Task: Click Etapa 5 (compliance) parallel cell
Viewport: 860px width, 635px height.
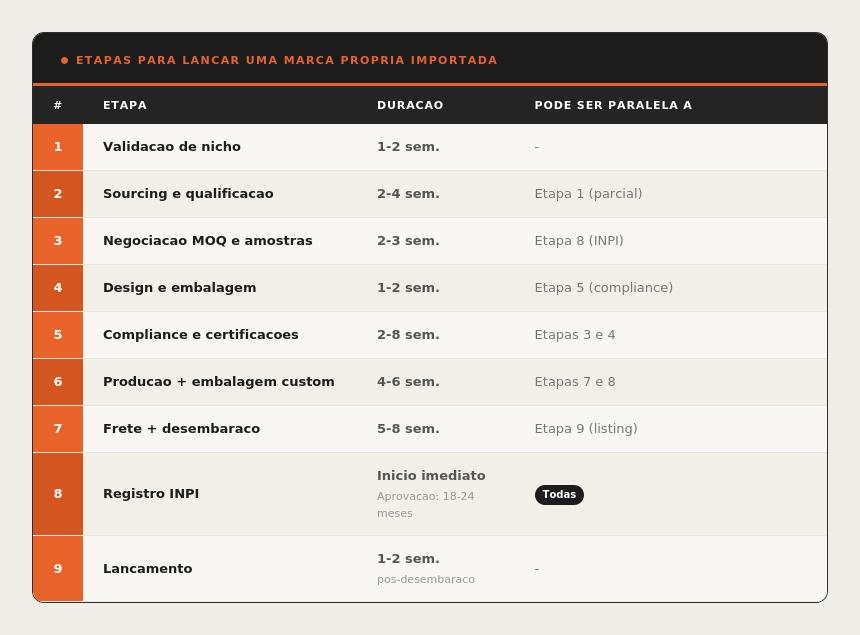Action: coord(603,288)
